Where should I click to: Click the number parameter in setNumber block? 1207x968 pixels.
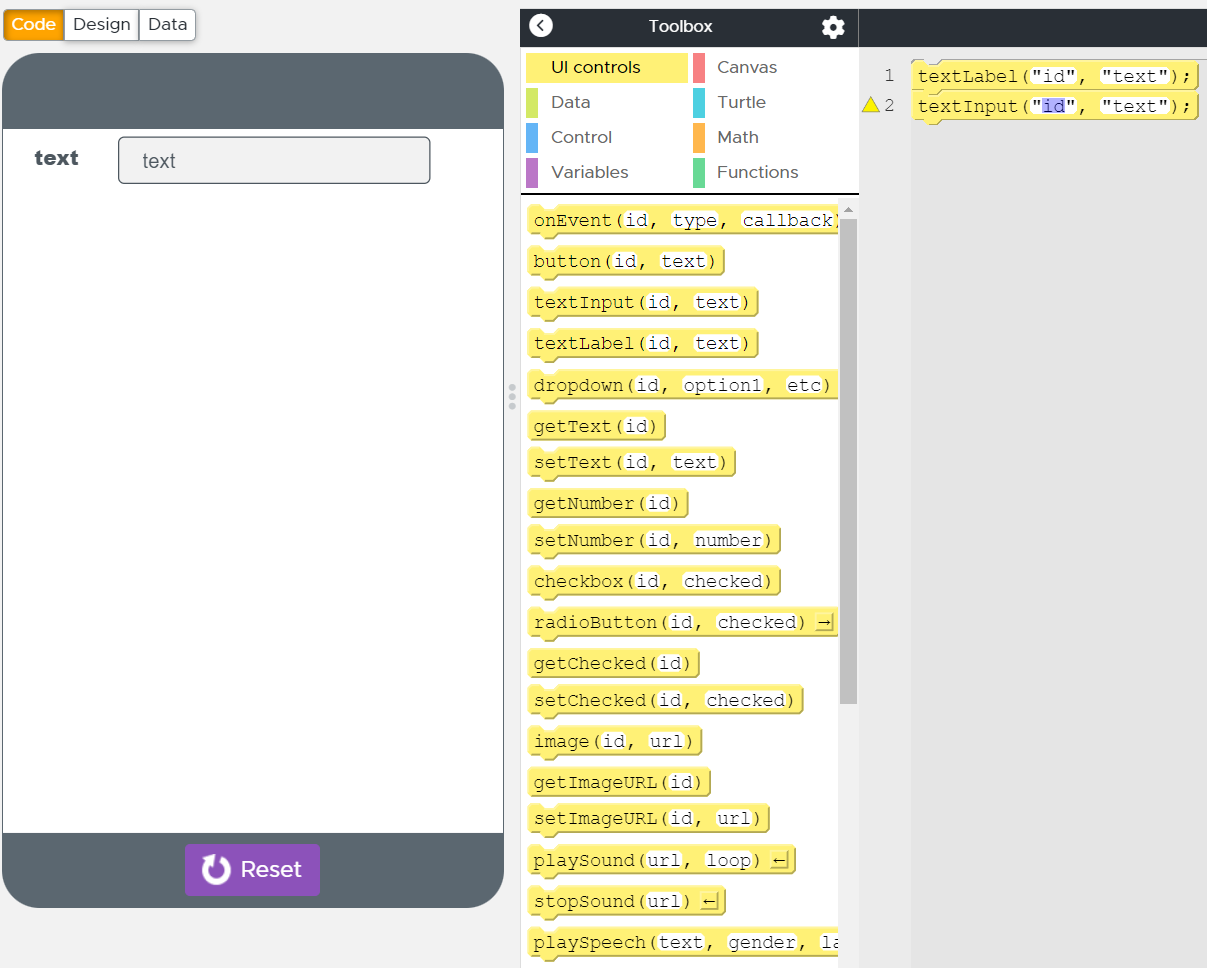[729, 541]
